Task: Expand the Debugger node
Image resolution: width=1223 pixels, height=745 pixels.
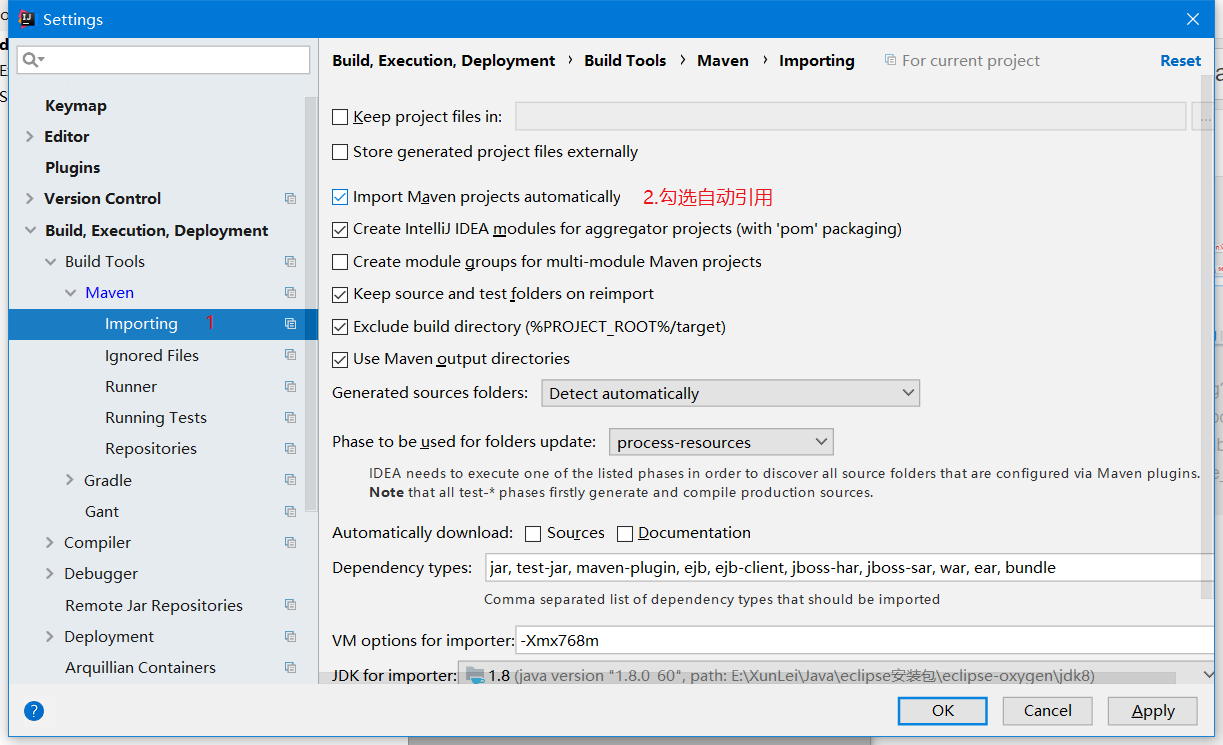Action: pos(49,574)
